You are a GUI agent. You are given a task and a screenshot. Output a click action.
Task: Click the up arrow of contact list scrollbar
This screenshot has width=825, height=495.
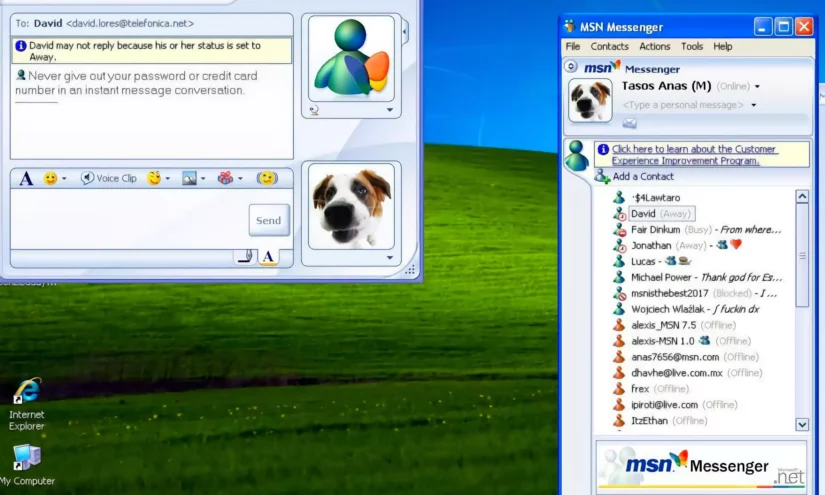pos(802,196)
